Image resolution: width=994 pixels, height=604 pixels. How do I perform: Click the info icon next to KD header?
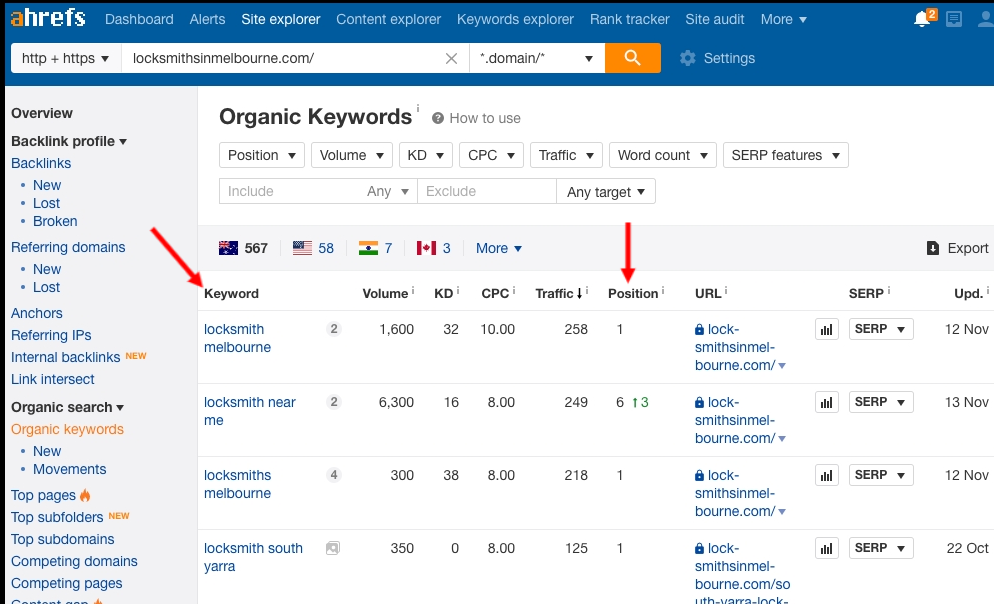[x=458, y=290]
